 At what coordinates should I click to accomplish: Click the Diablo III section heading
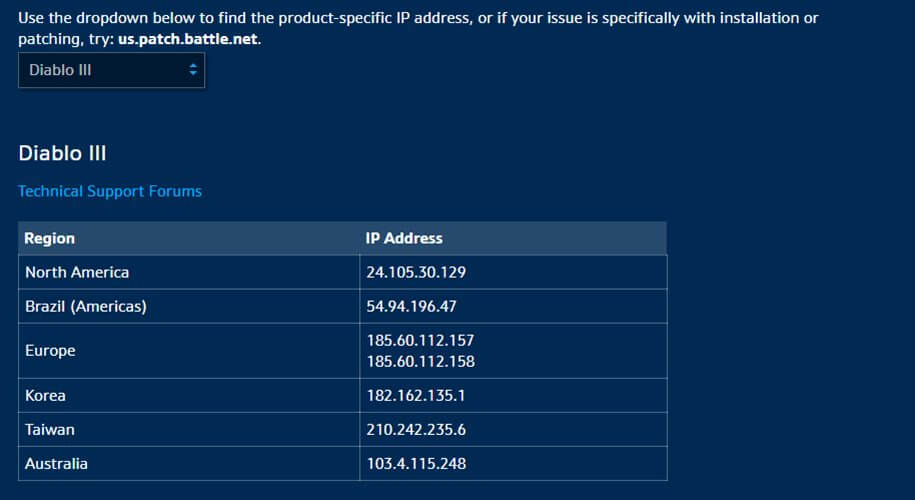[x=62, y=153]
